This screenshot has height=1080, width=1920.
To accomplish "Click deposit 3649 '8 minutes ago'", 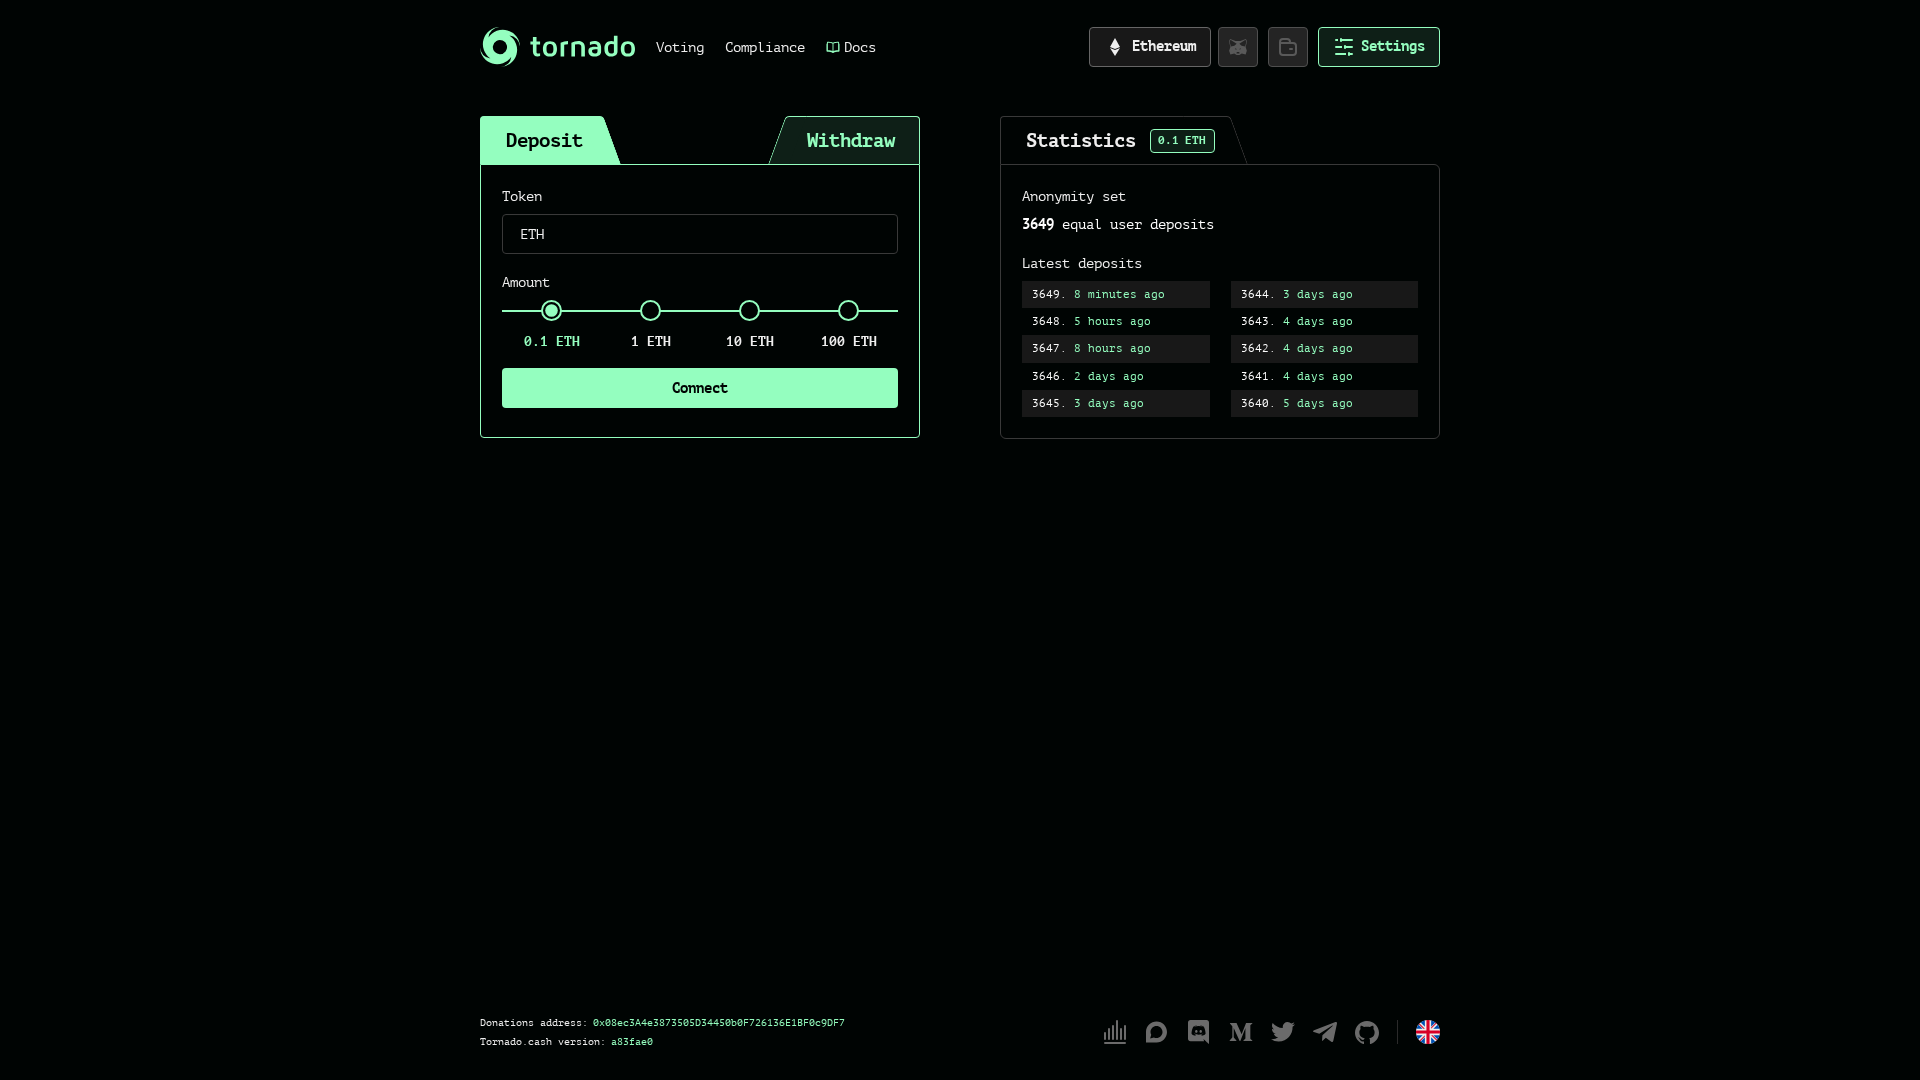I will click(1116, 294).
